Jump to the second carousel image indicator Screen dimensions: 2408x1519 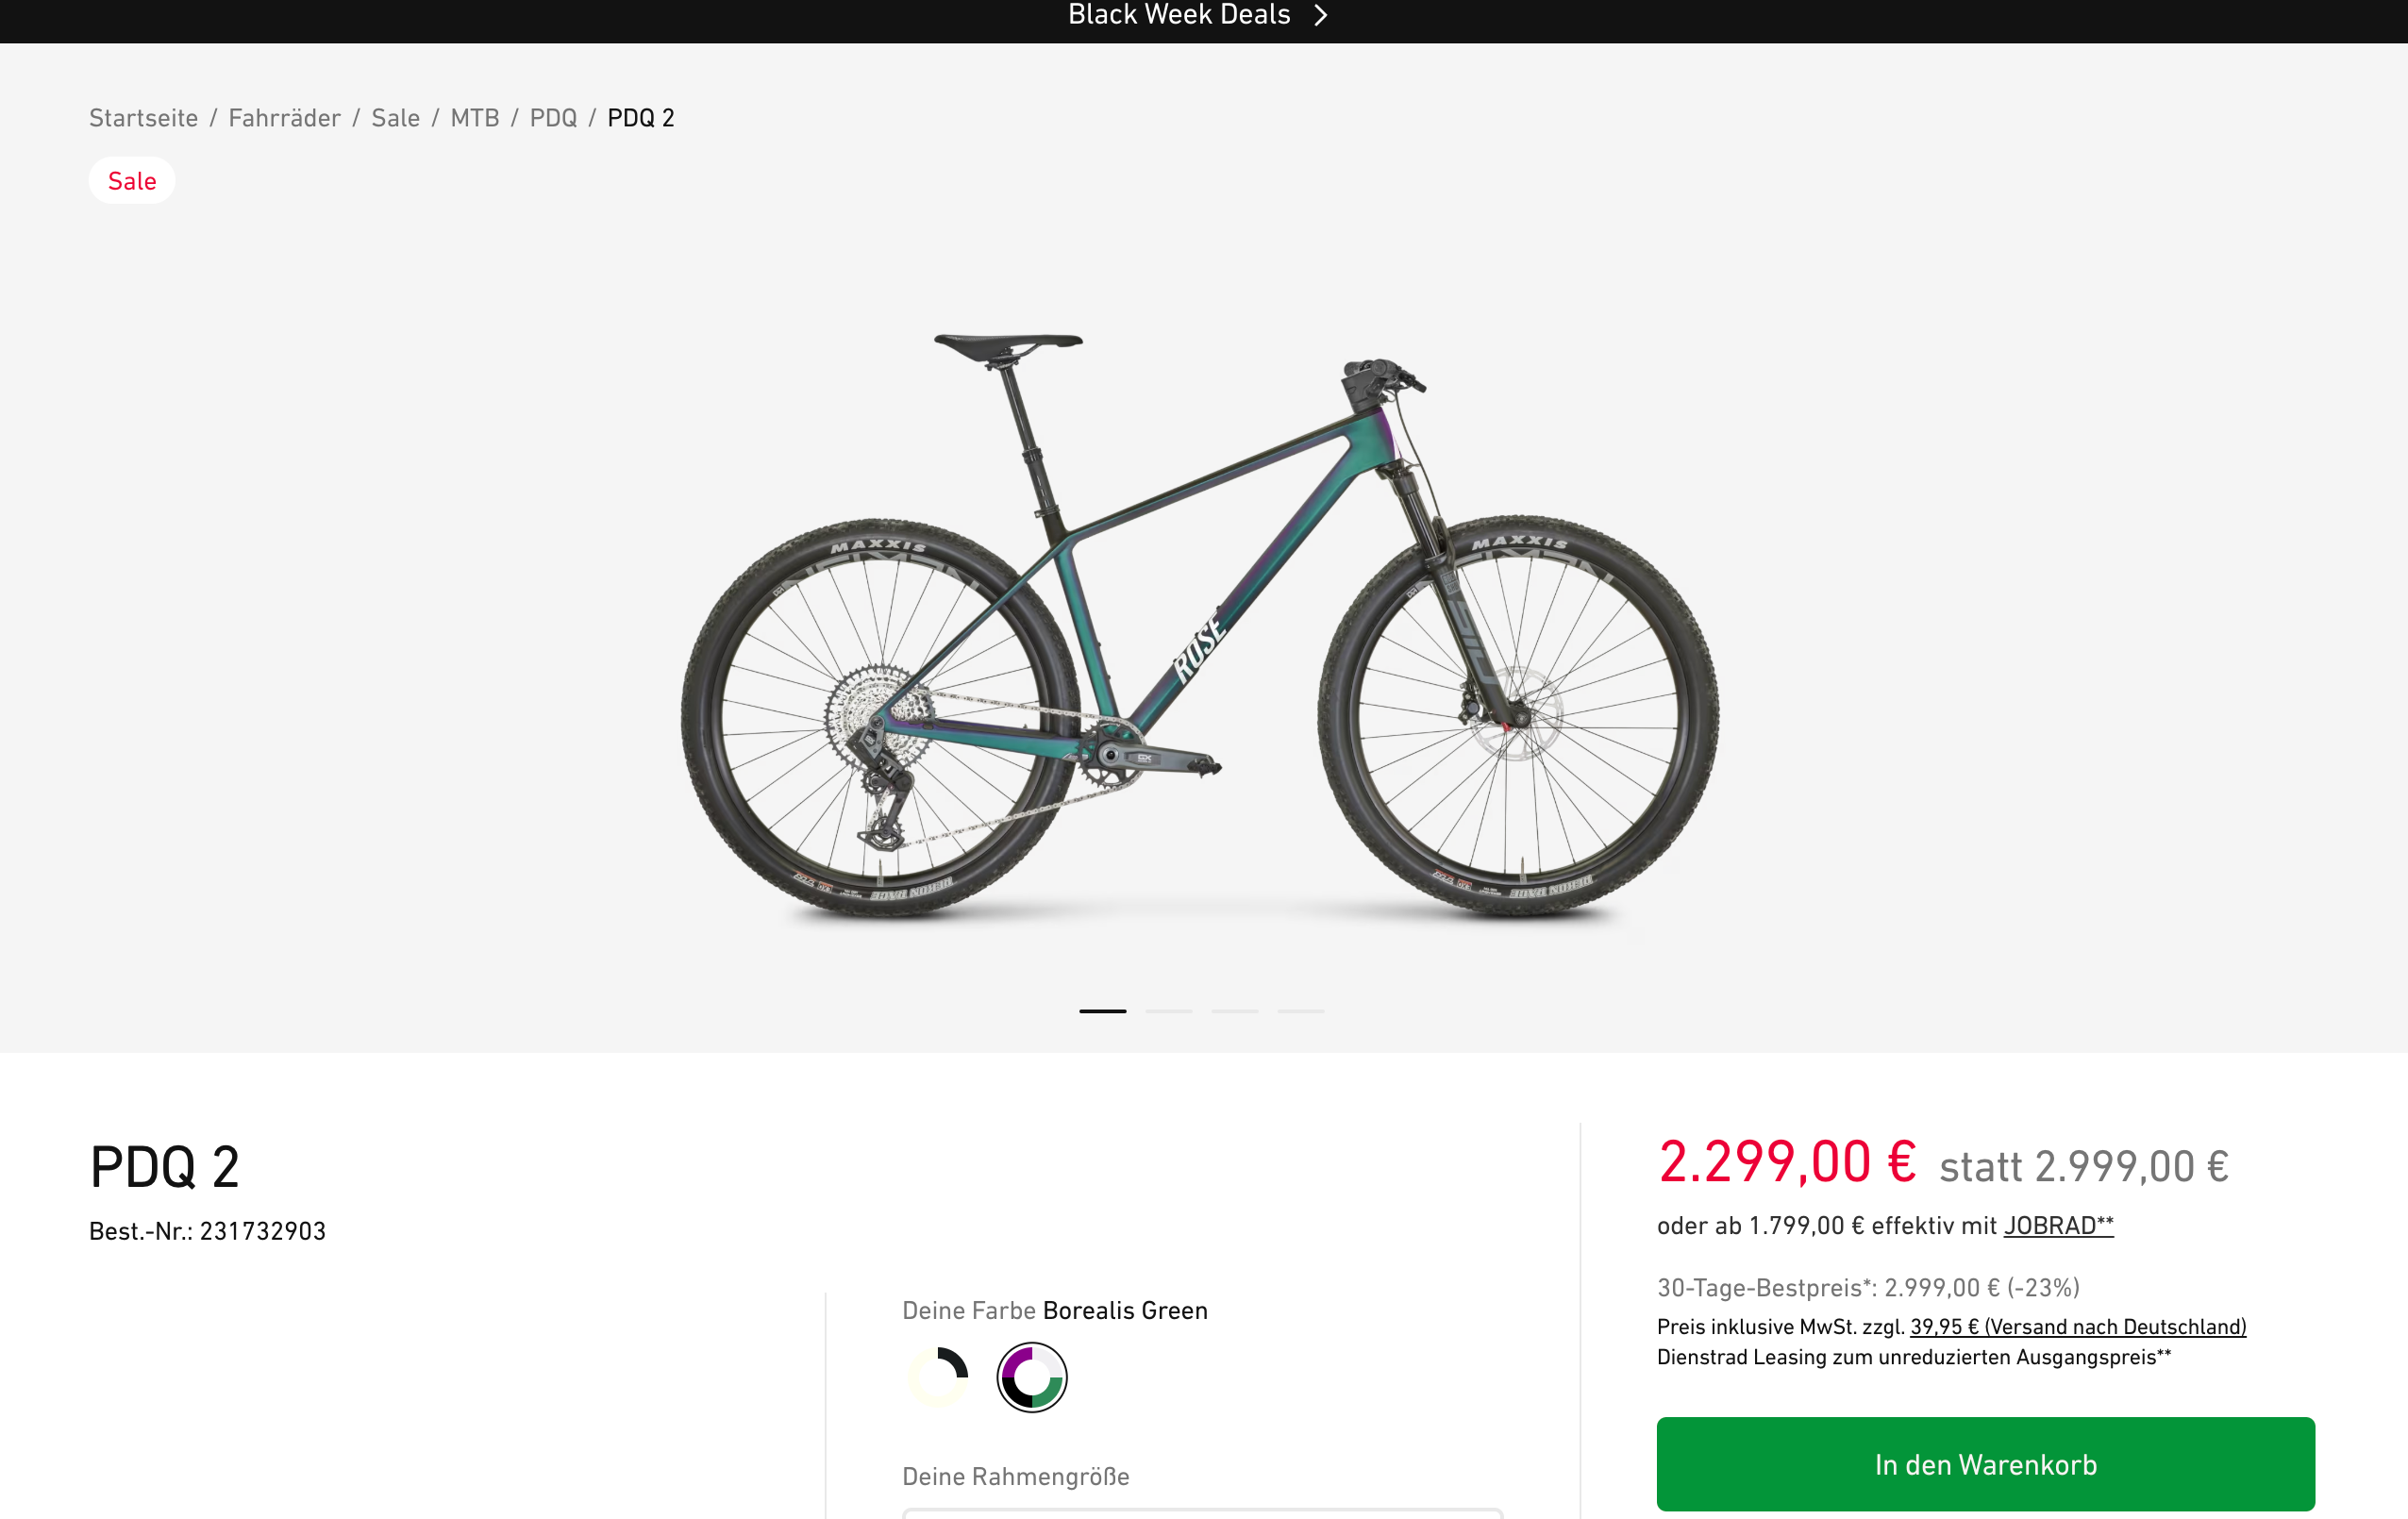(1168, 1011)
